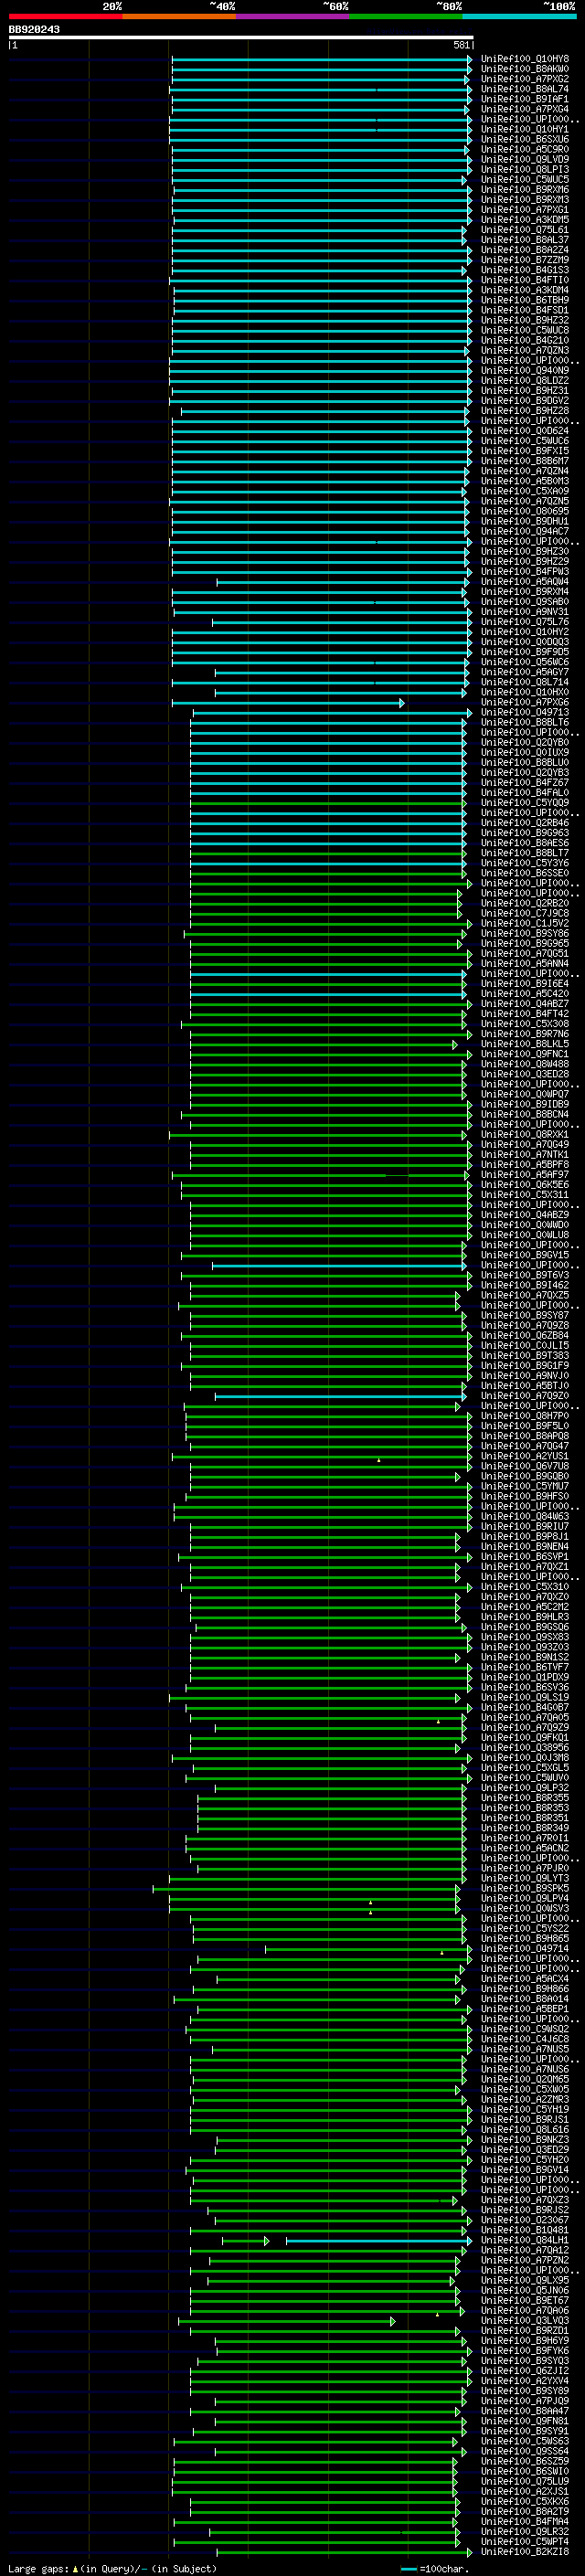Click UniRef100_B4G1S3 label
This screenshot has height=2576, width=585.
coord(524,270)
